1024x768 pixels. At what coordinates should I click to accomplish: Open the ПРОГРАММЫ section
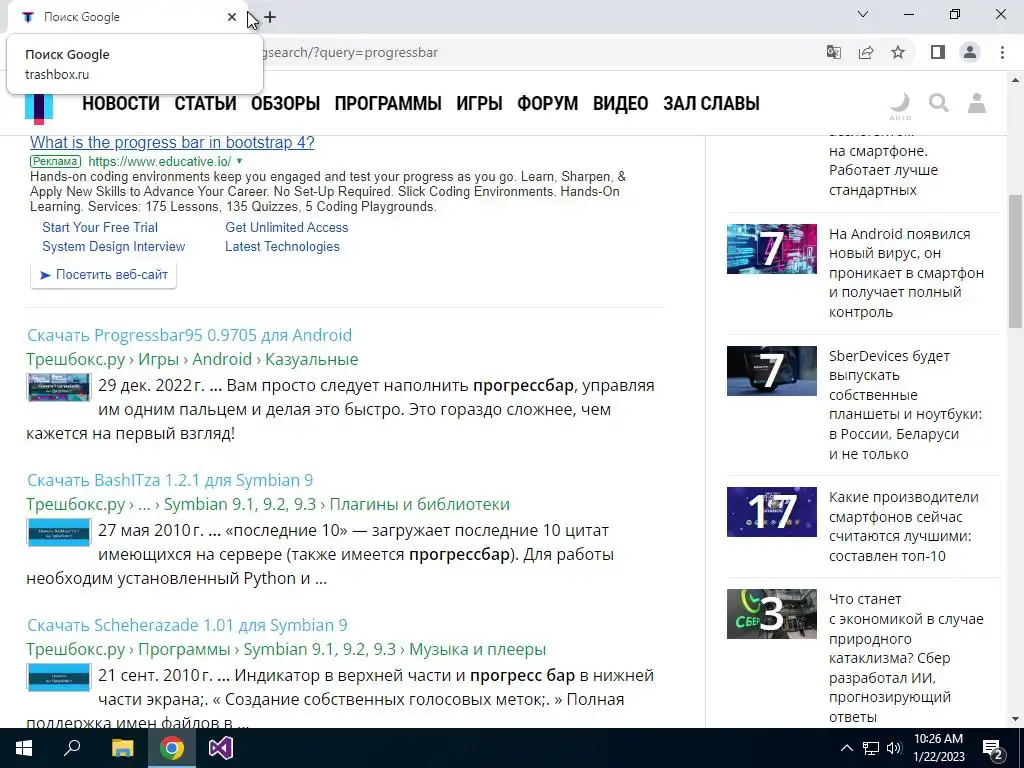click(388, 103)
